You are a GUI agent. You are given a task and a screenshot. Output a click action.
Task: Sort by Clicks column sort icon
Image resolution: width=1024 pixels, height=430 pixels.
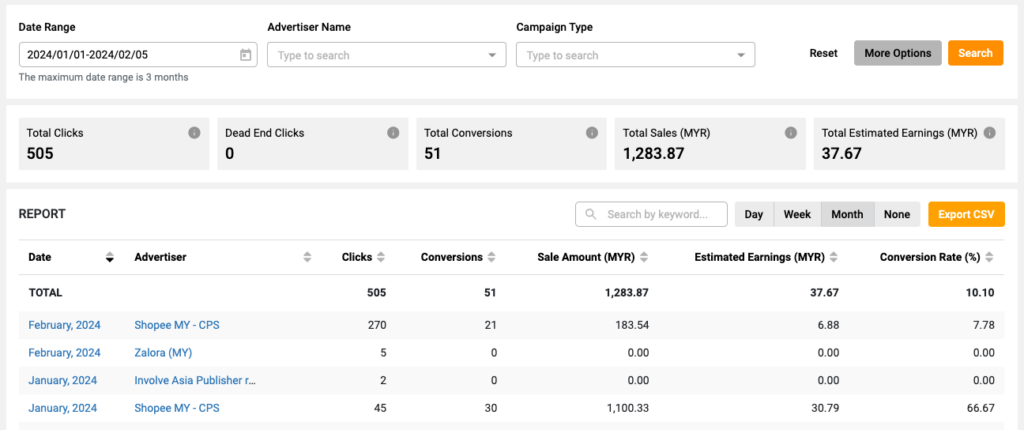click(381, 258)
